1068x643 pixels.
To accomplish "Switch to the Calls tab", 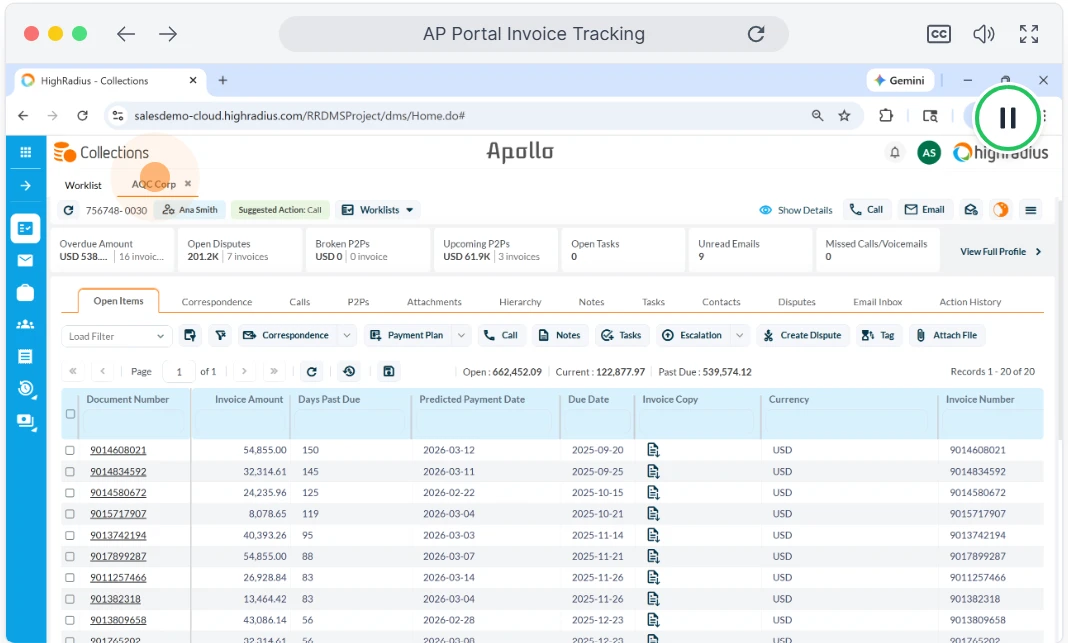I will point(300,302).
